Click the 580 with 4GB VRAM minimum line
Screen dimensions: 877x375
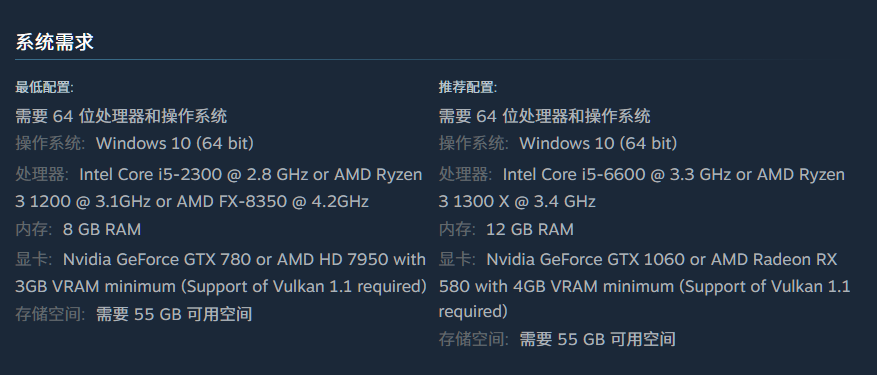tap(644, 287)
